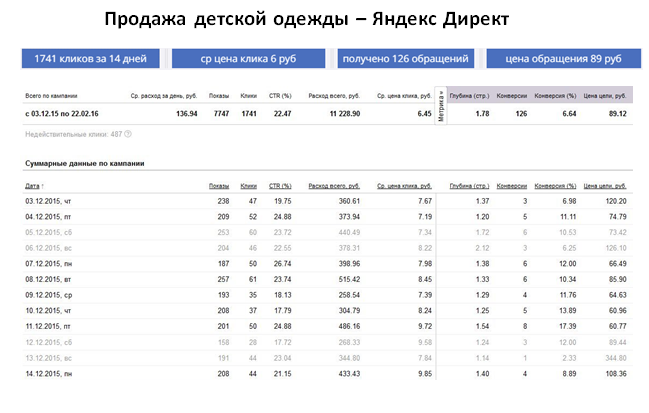649x413 pixels.
Task: Sort by Глубина (стр.) header in daily table
Action: 469,186
